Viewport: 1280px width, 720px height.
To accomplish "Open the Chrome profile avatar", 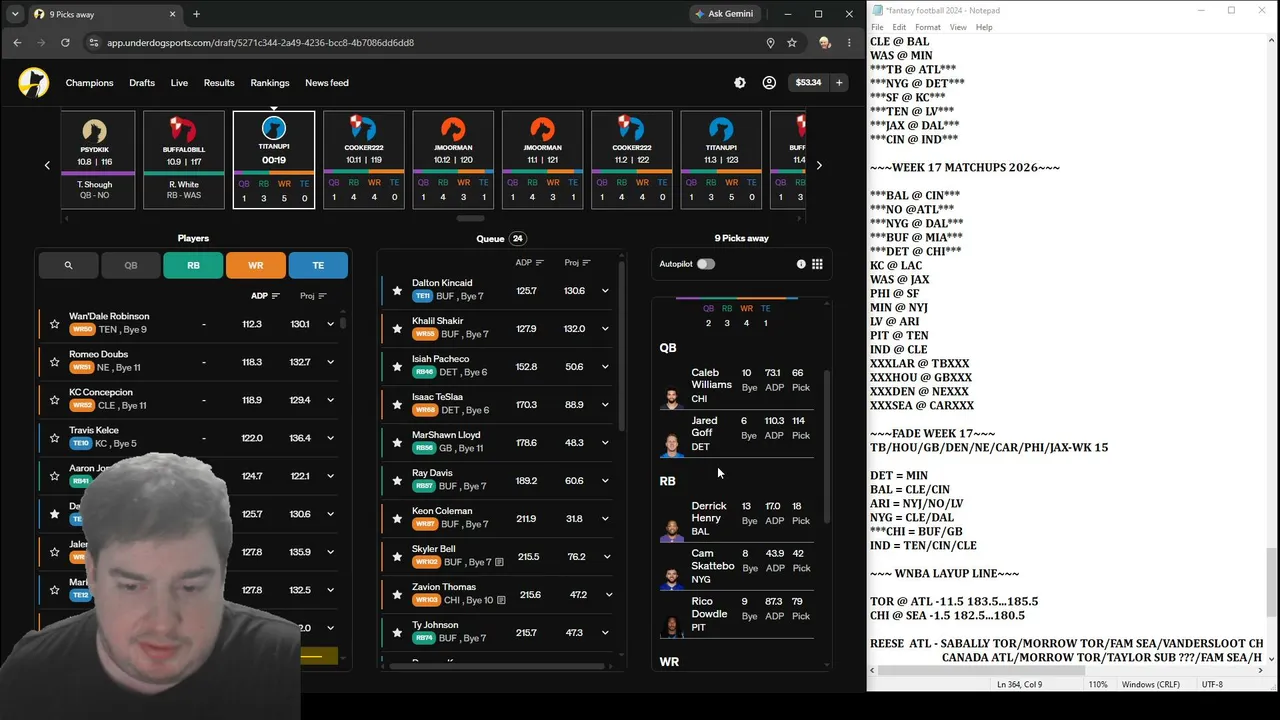I will tap(825, 43).
